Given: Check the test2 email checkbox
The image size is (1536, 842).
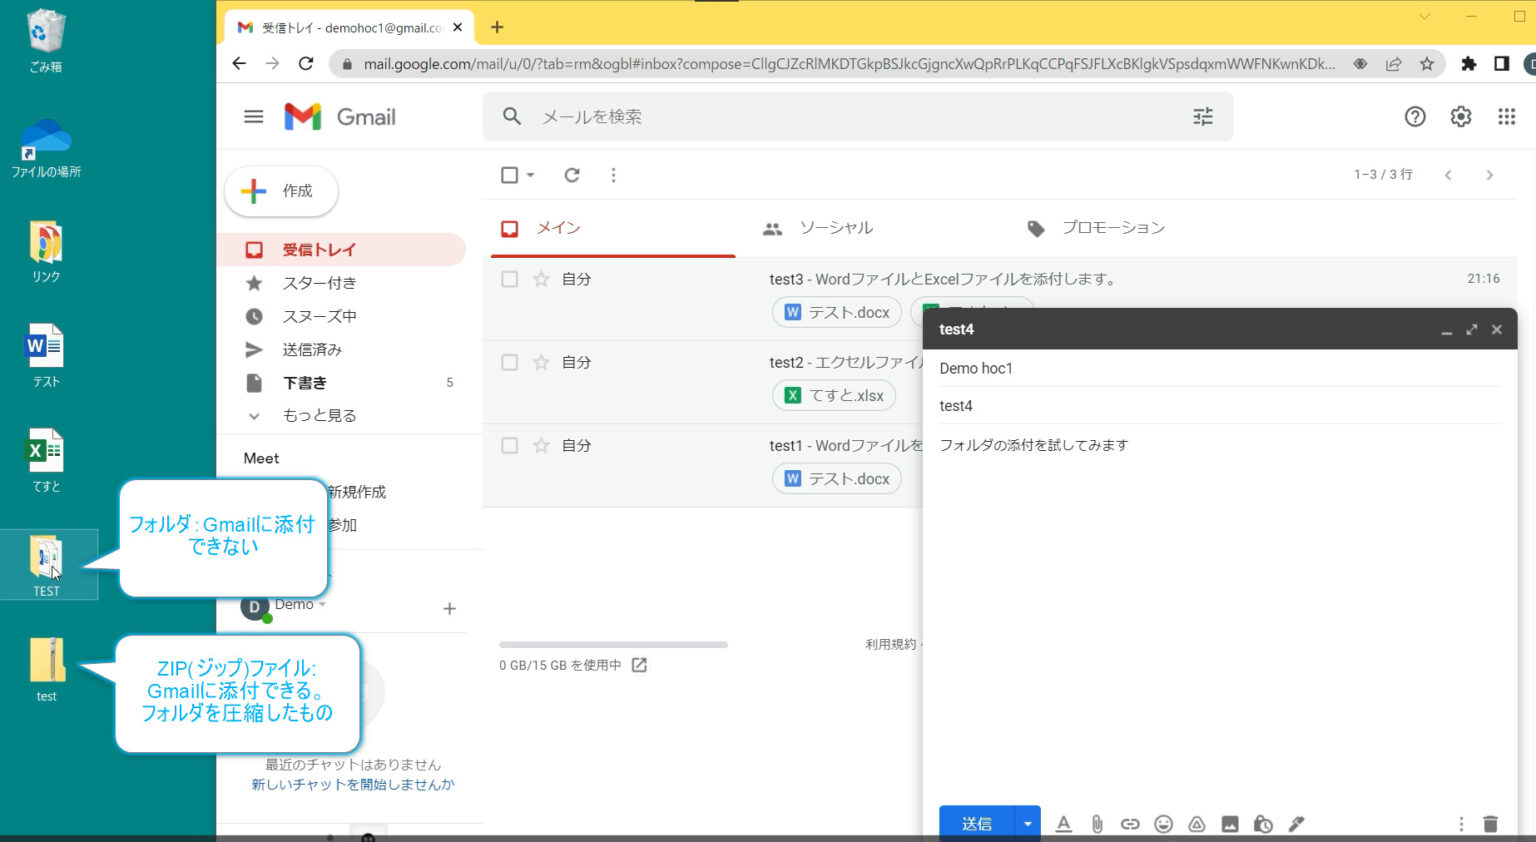Looking at the screenshot, I should point(509,362).
